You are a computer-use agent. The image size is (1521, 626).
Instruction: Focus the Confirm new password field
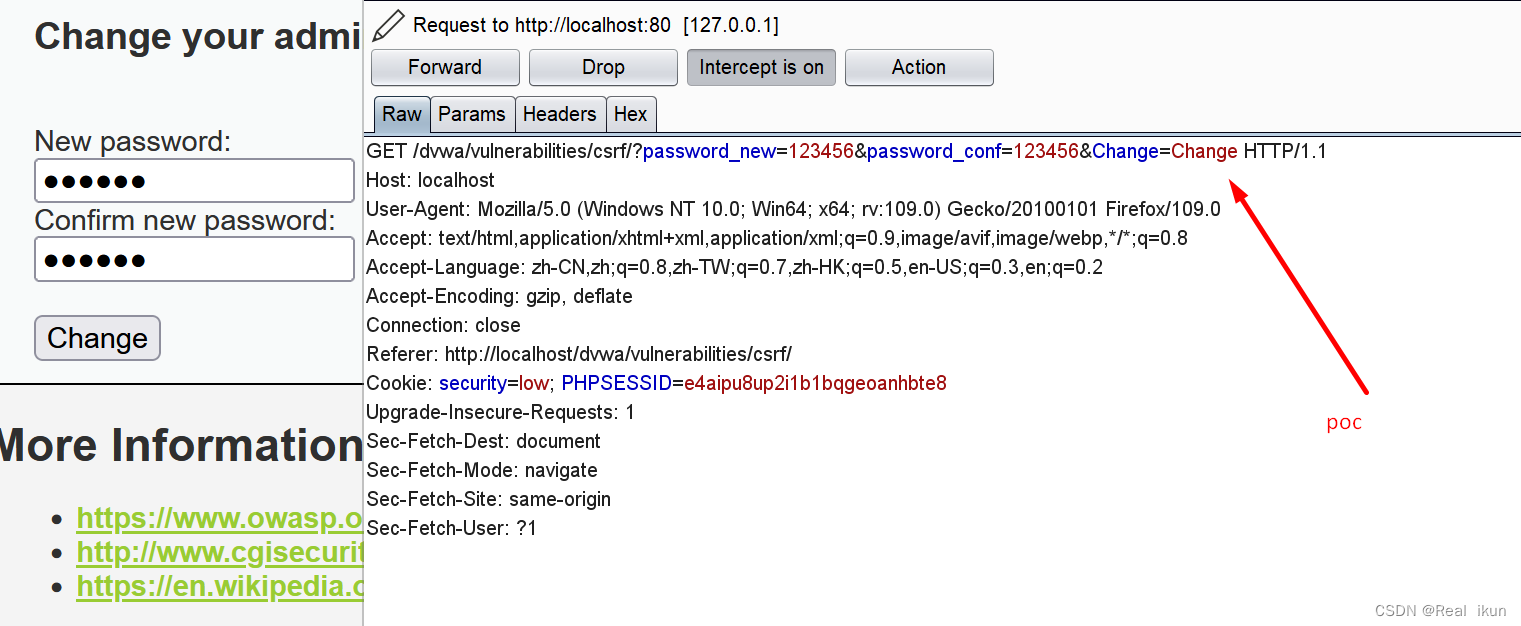click(x=194, y=259)
